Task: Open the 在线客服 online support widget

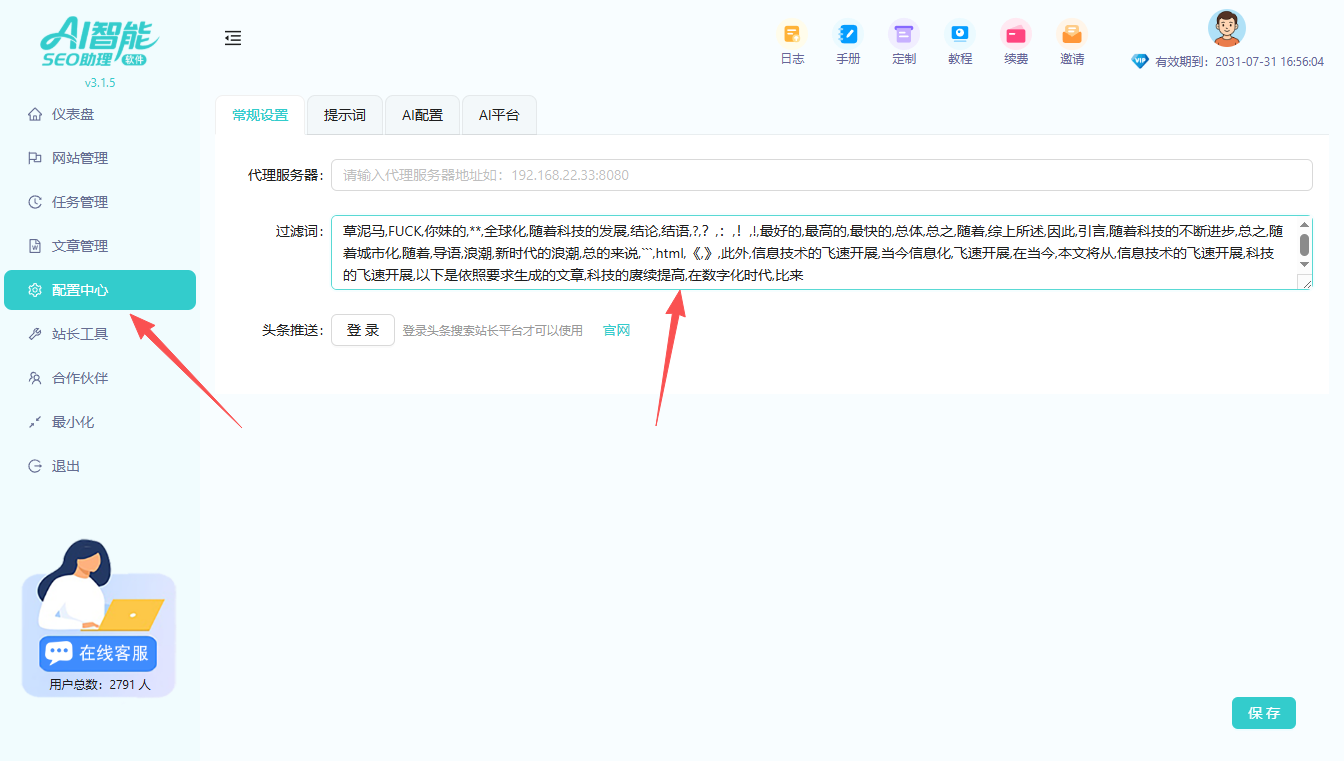Action: coord(98,653)
